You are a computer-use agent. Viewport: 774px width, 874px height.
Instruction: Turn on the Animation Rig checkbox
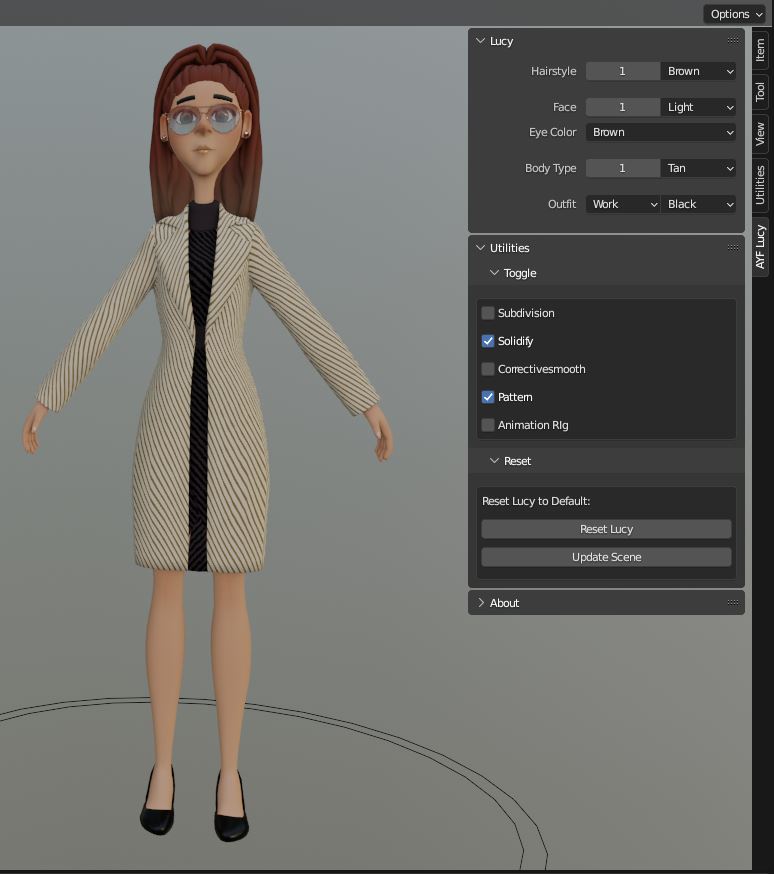click(x=488, y=425)
